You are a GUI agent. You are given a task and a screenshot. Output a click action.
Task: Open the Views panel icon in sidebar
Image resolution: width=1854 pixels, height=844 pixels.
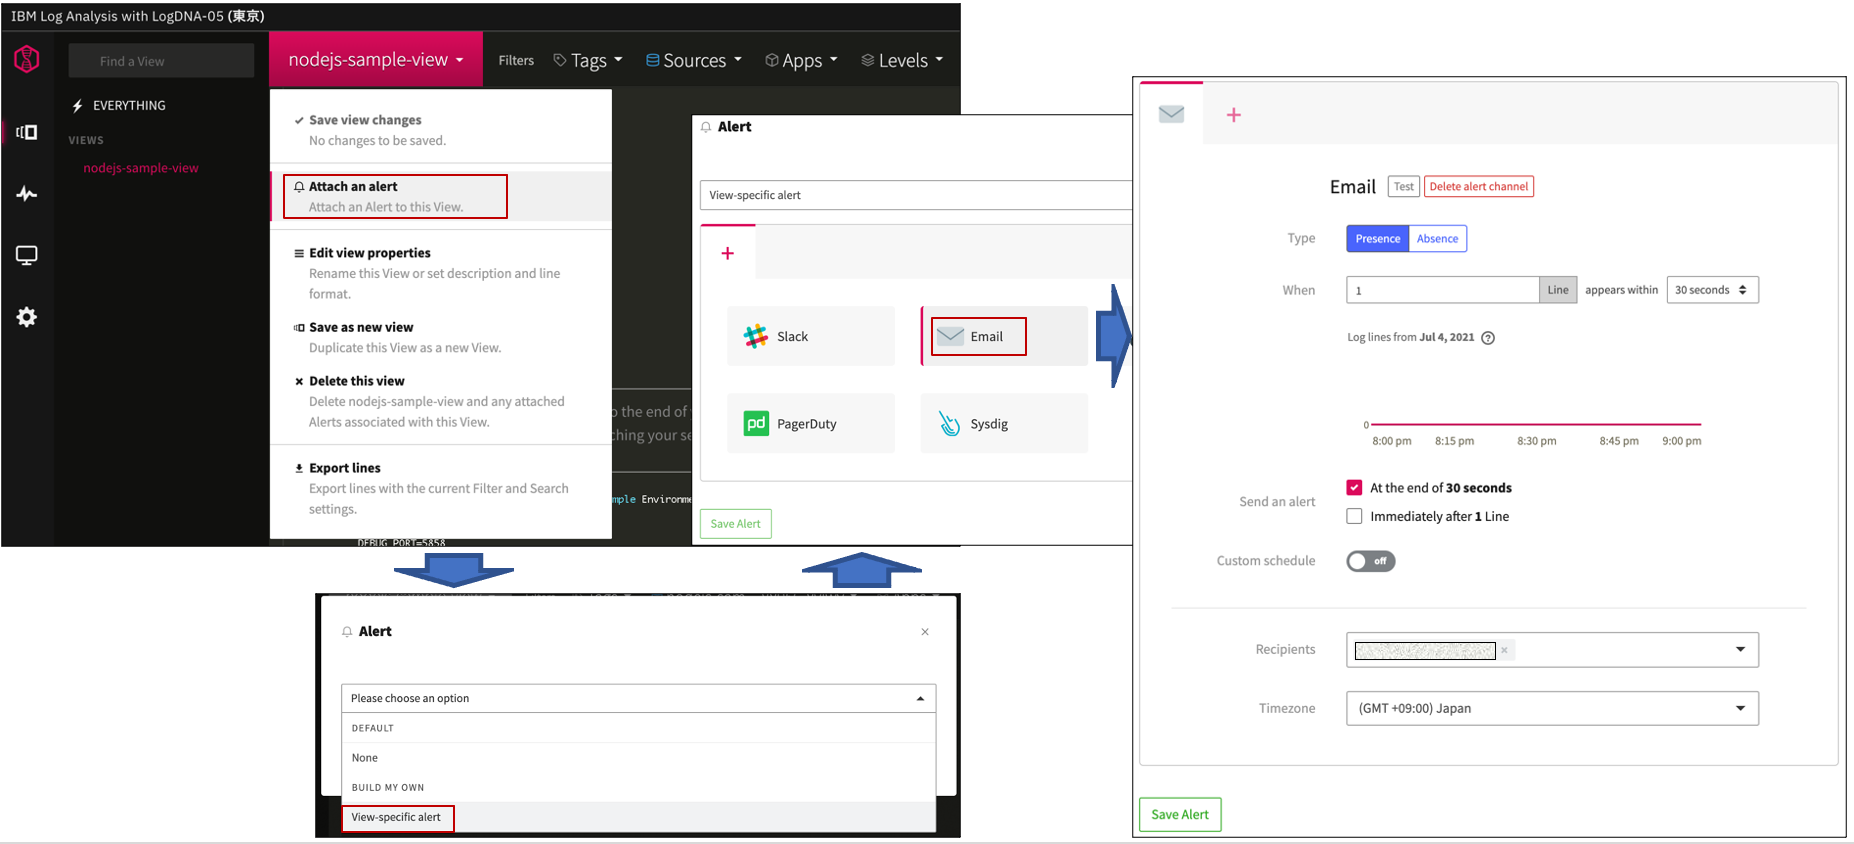coord(27,132)
